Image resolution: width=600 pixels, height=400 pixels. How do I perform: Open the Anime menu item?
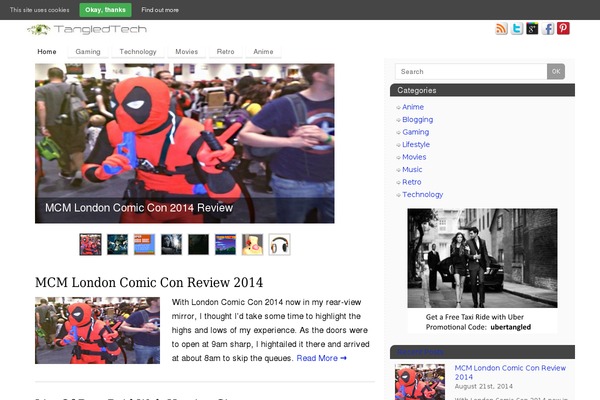pos(263,52)
